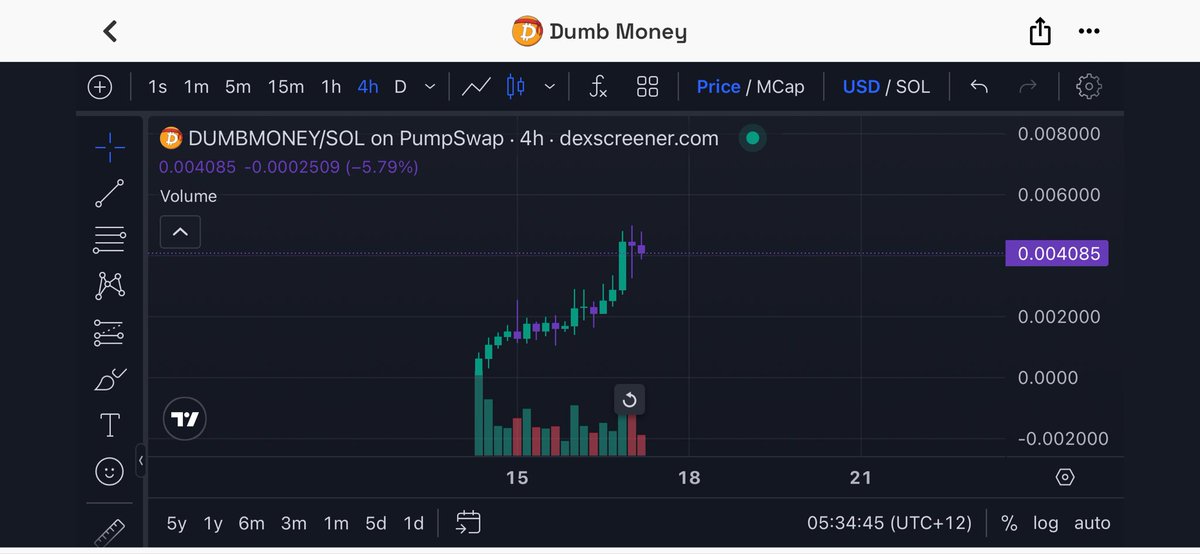
Task: Switch quote currency to USD
Action: coord(861,87)
